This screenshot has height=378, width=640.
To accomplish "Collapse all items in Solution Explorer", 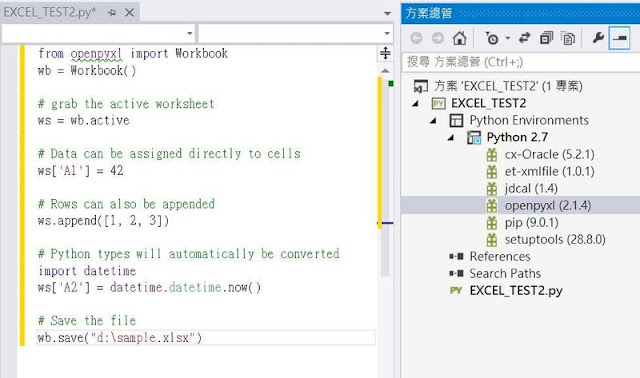I will pos(546,38).
